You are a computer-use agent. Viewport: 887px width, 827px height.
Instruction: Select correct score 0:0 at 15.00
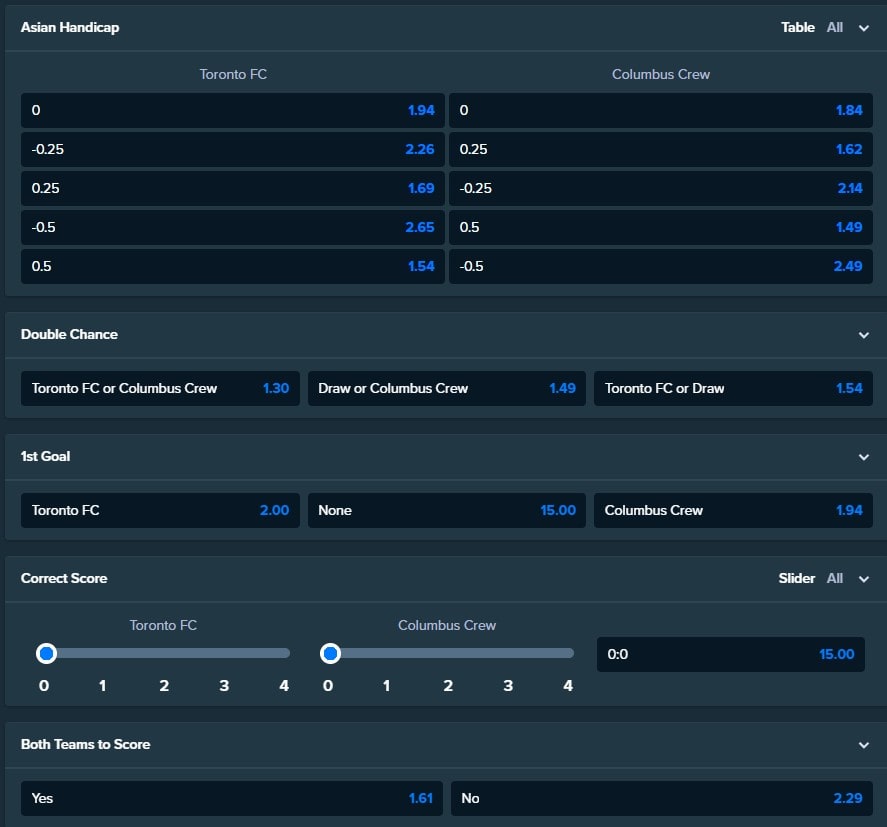[x=730, y=654]
